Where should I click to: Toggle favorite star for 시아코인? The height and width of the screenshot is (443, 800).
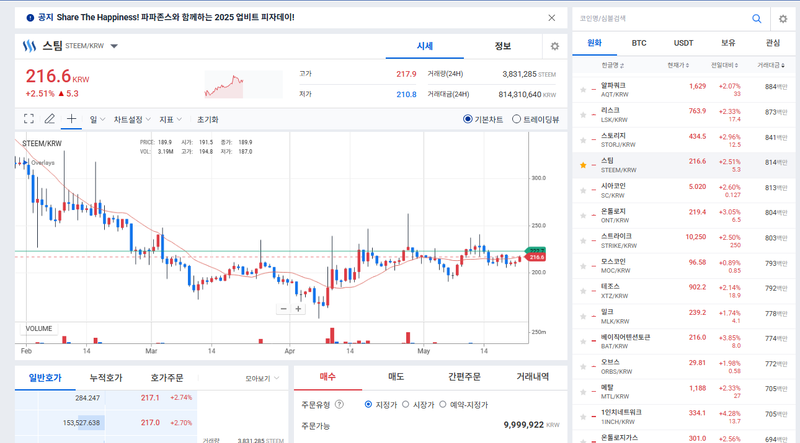coord(583,190)
